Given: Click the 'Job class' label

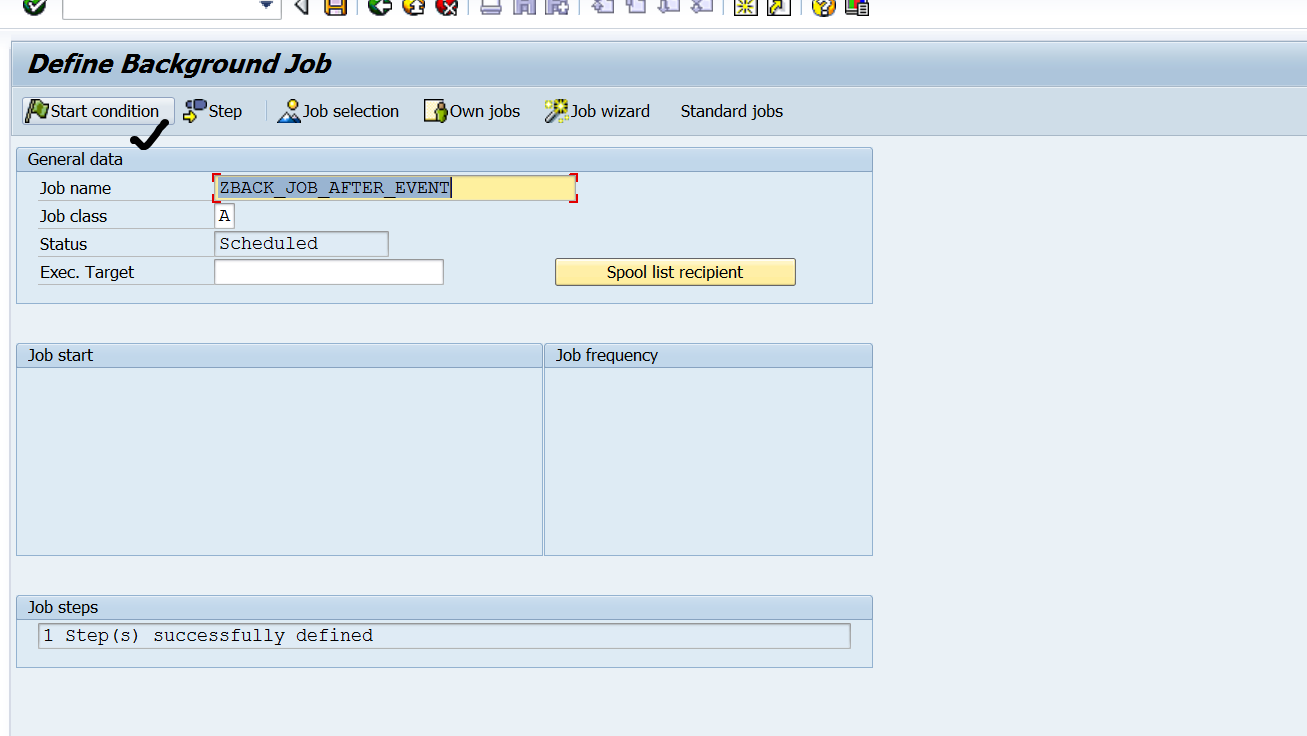Looking at the screenshot, I should click(x=73, y=216).
